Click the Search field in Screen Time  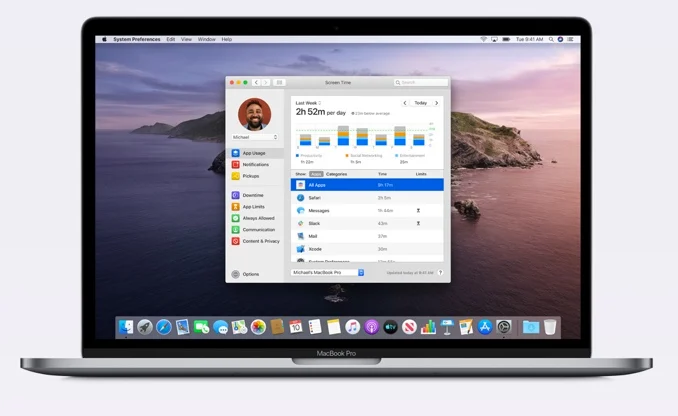coord(421,82)
